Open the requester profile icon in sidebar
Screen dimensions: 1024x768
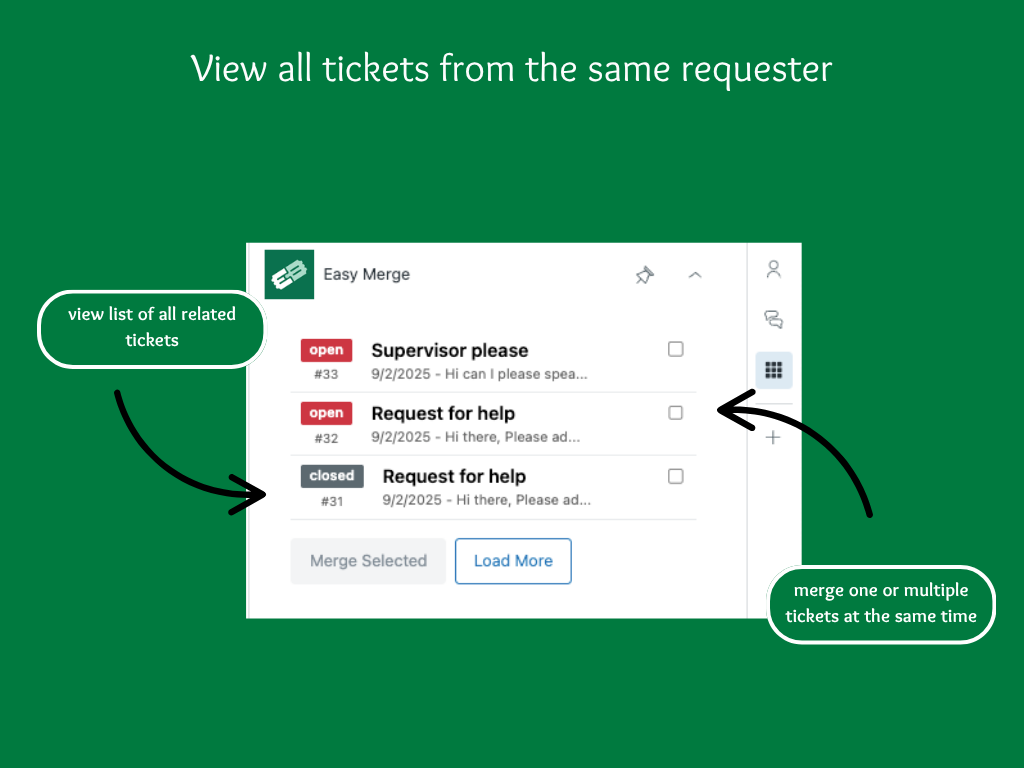click(x=773, y=269)
